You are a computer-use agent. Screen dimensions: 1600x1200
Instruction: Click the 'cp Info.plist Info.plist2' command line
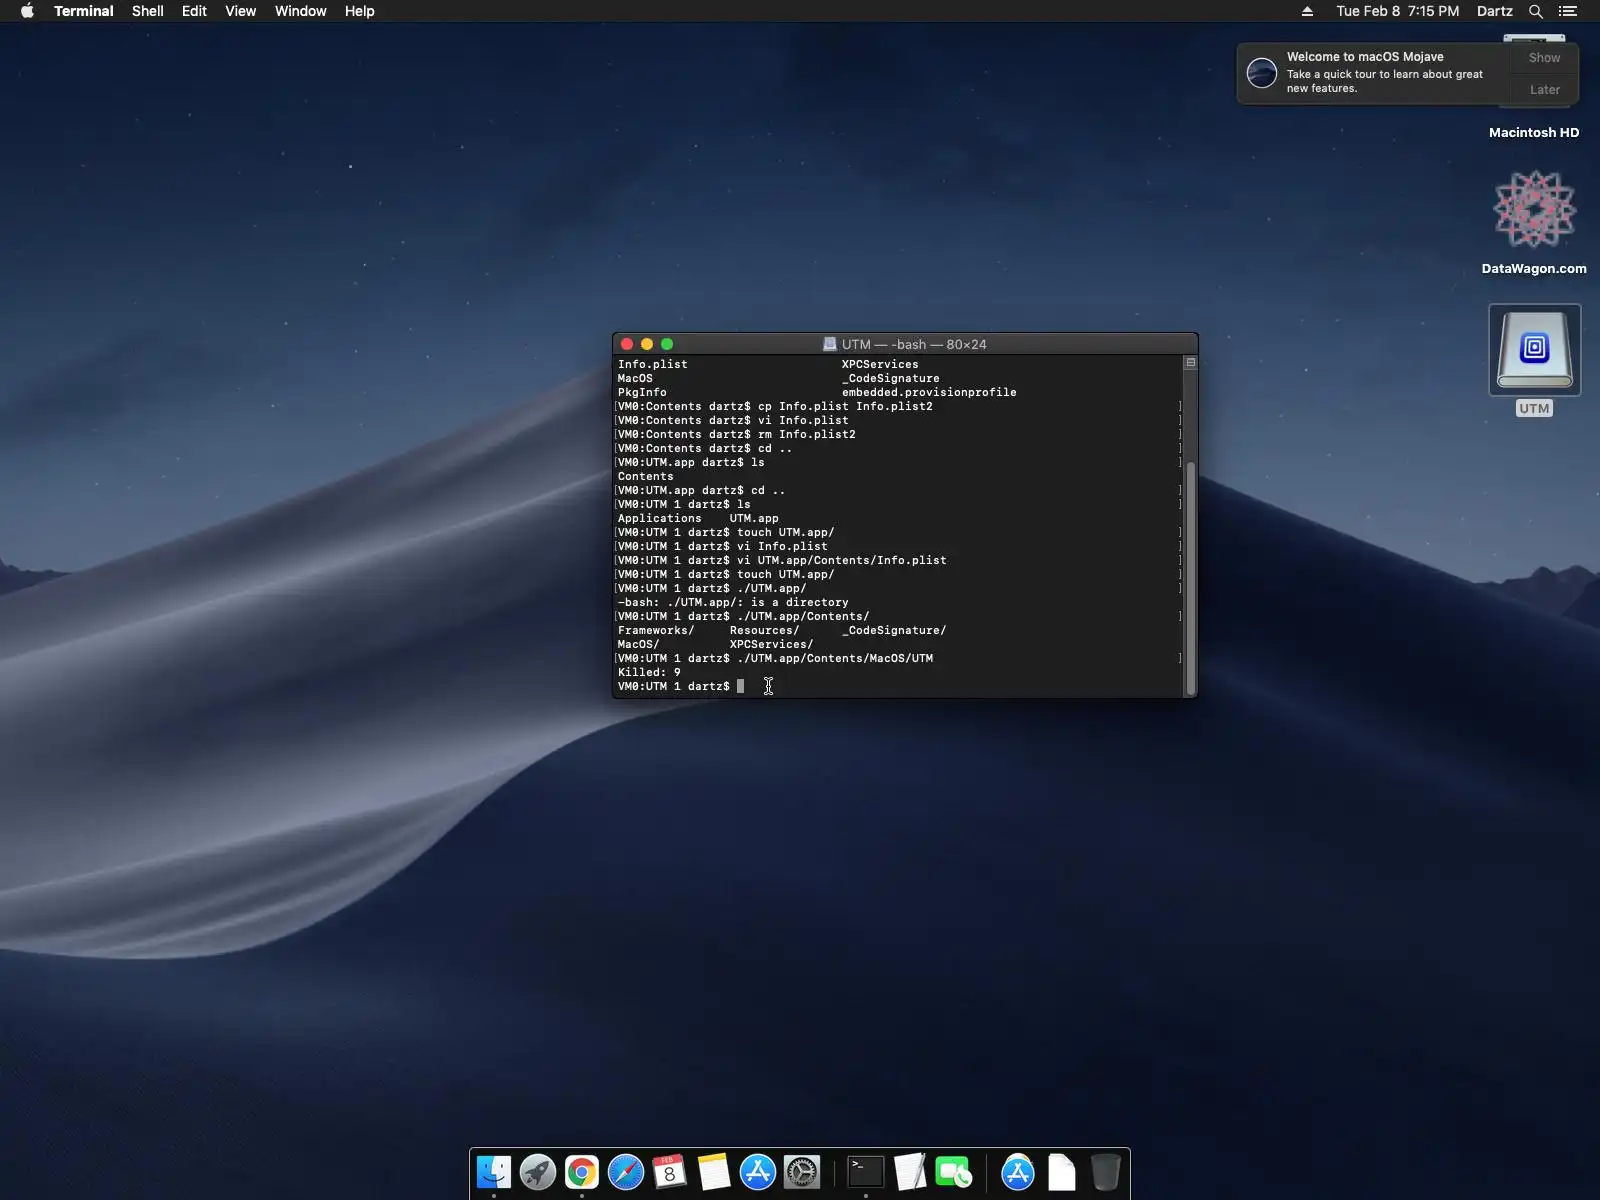coord(845,406)
